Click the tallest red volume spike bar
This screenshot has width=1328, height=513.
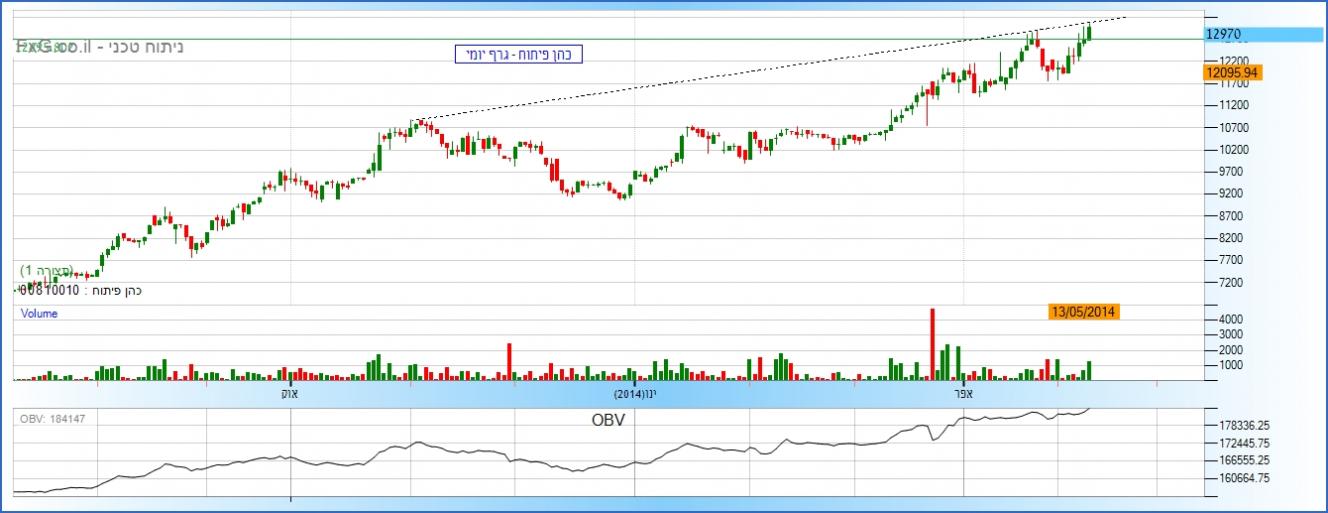[x=932, y=343]
